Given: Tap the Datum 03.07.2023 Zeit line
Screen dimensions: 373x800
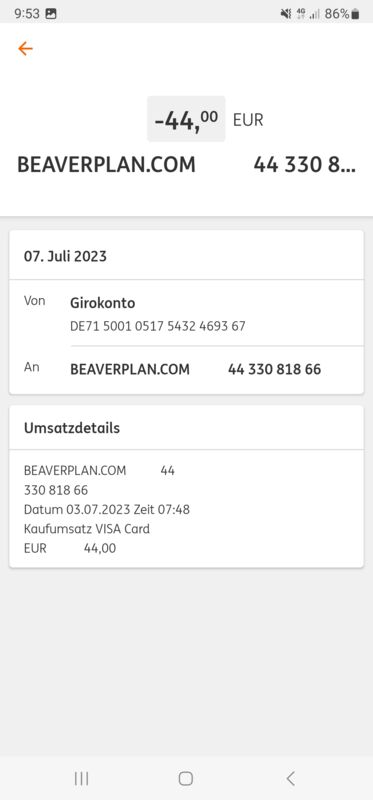Looking at the screenshot, I should [x=107, y=509].
